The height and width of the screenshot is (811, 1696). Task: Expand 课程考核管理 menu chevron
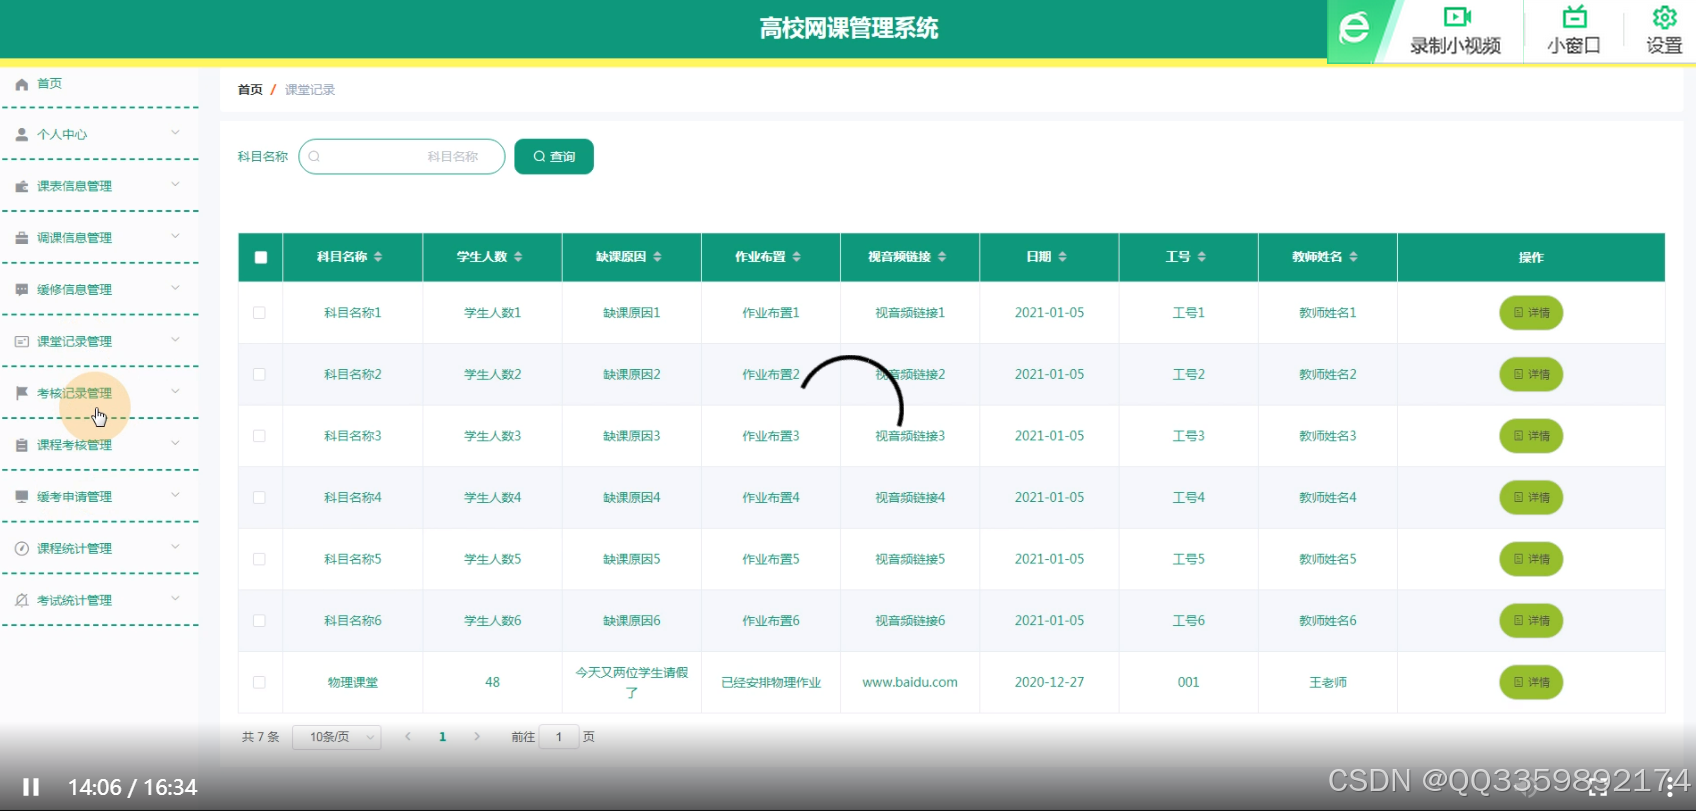coord(175,444)
